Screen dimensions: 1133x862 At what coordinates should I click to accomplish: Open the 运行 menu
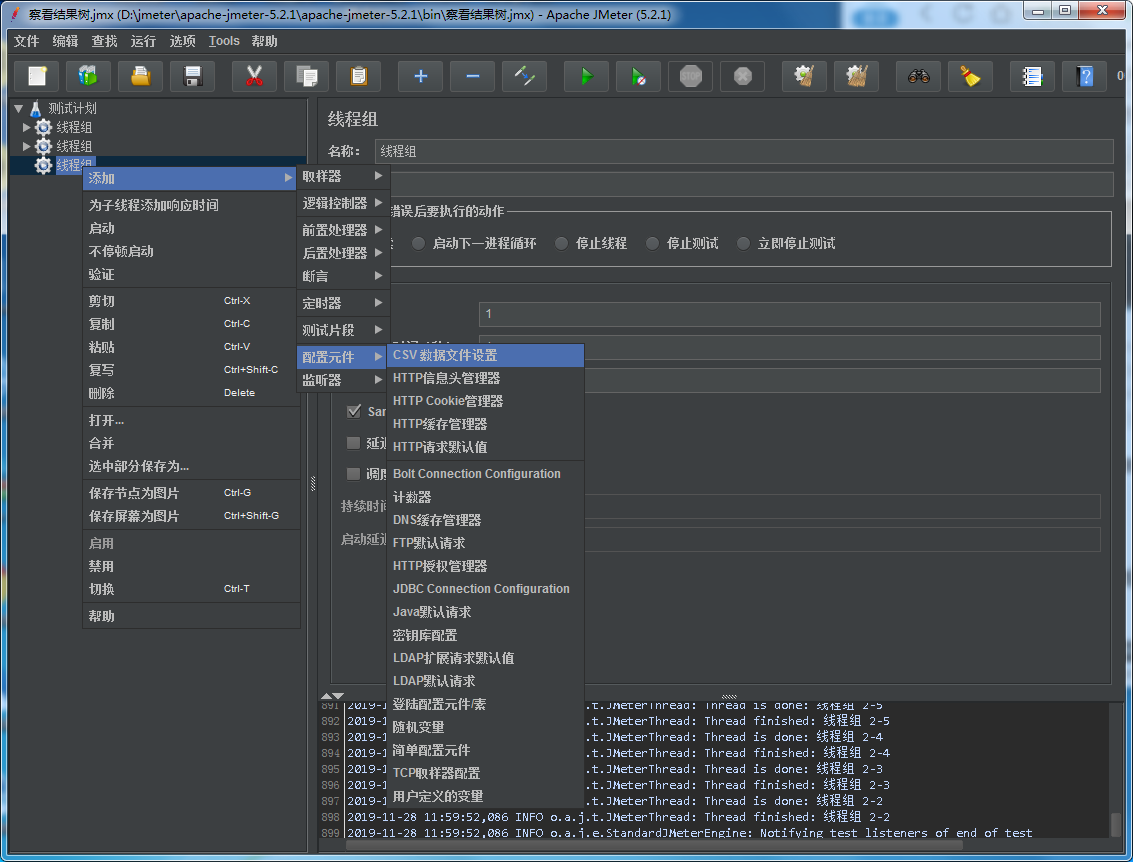point(143,41)
